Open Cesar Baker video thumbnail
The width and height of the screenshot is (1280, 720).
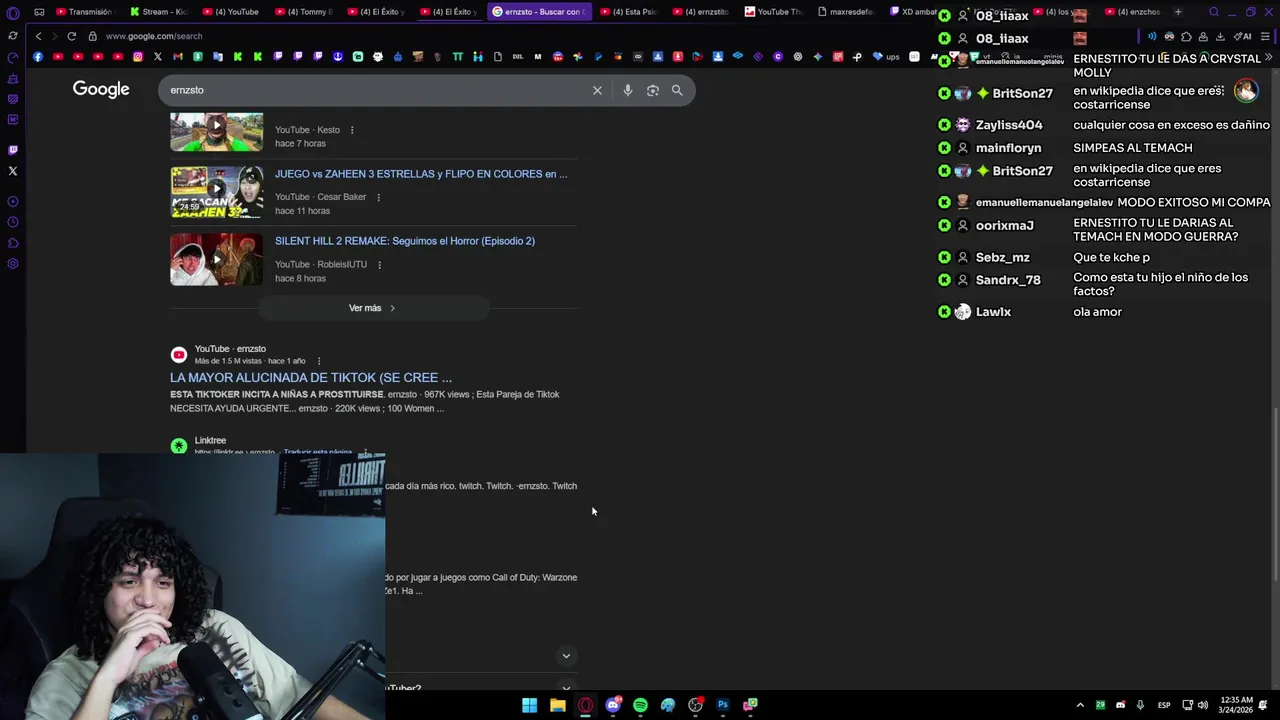[216, 192]
